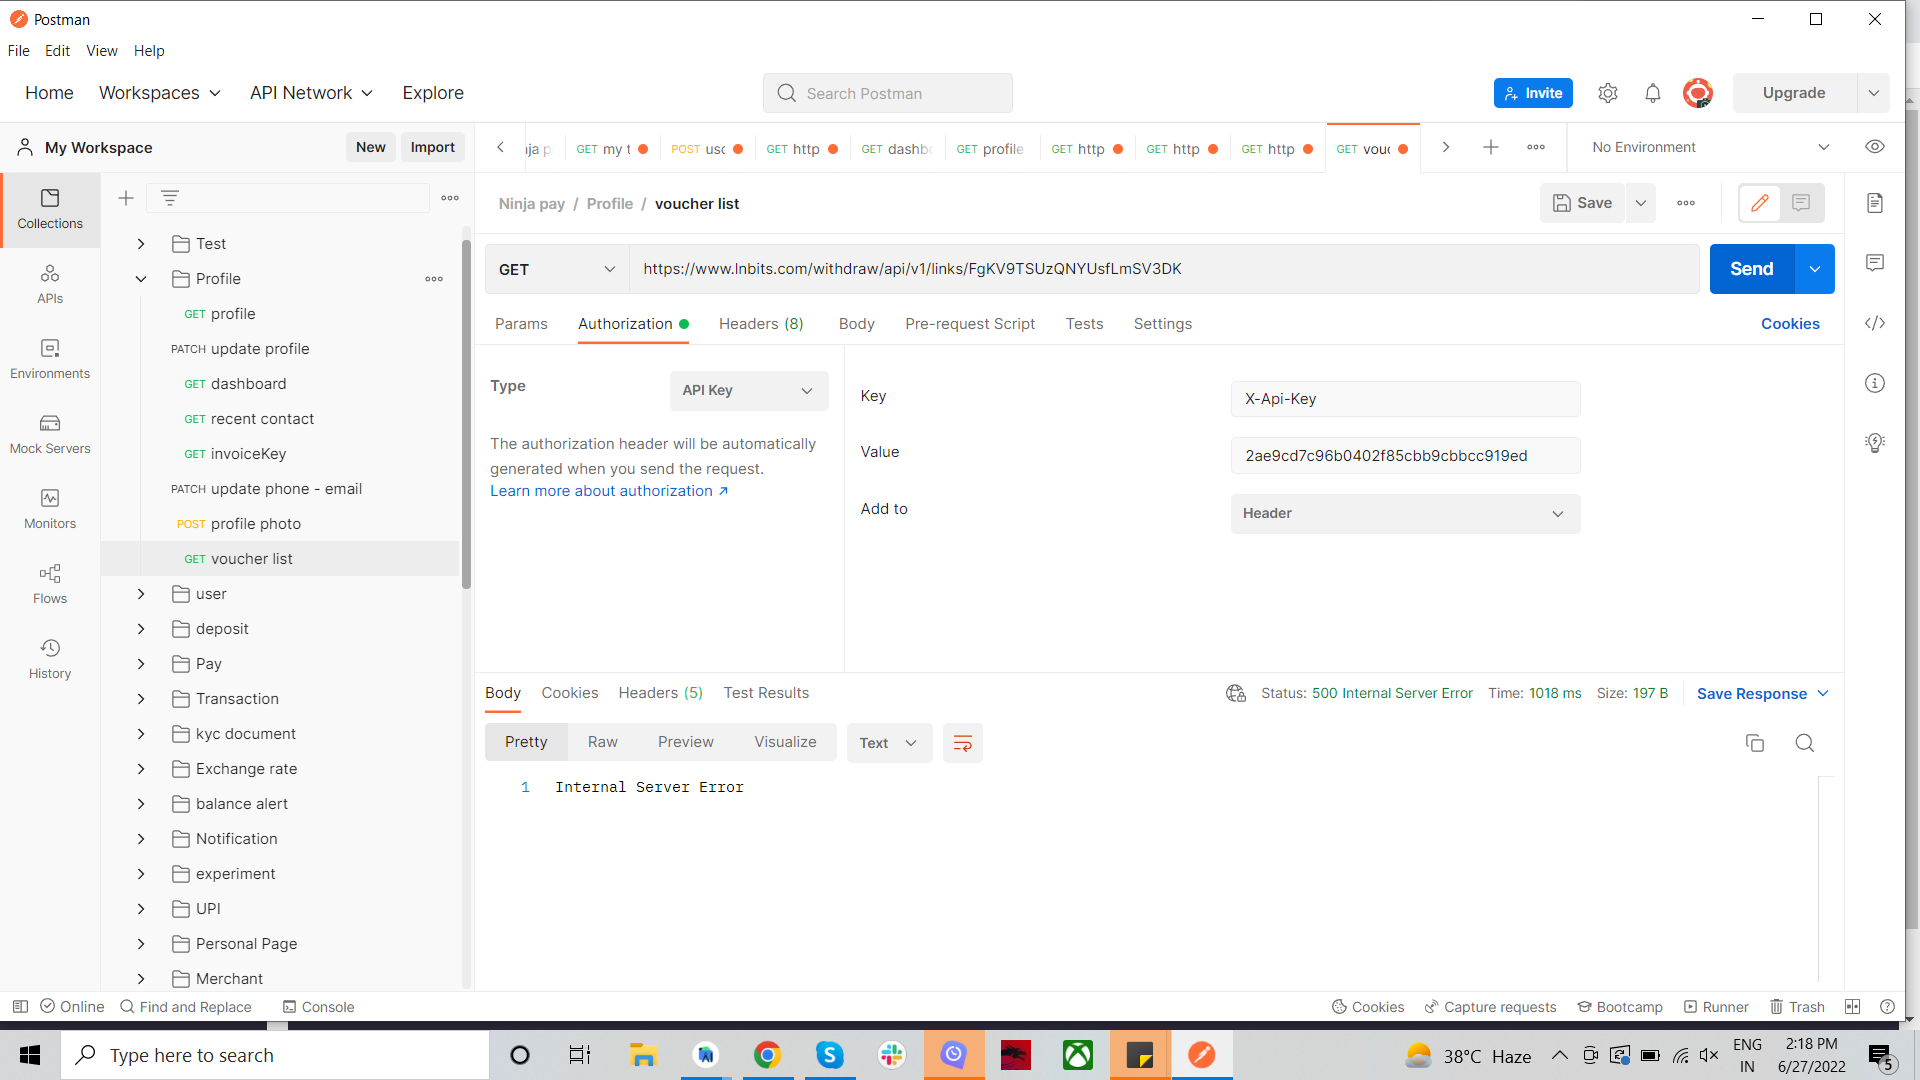This screenshot has width=1920, height=1080.
Task: Copy the response body with the copy icon
Action: point(1754,743)
